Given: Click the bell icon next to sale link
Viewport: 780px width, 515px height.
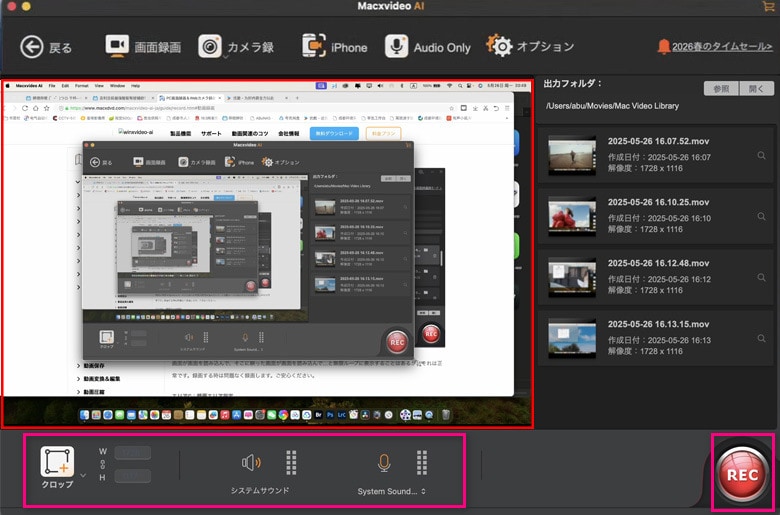Looking at the screenshot, I should coord(664,46).
